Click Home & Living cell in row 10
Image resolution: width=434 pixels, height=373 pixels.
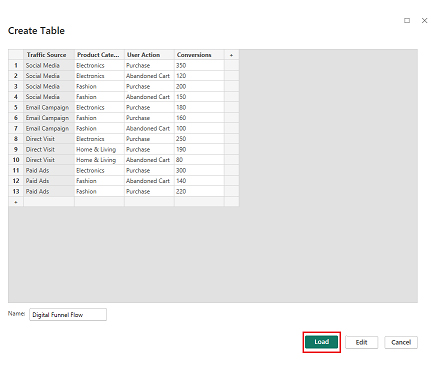99,160
